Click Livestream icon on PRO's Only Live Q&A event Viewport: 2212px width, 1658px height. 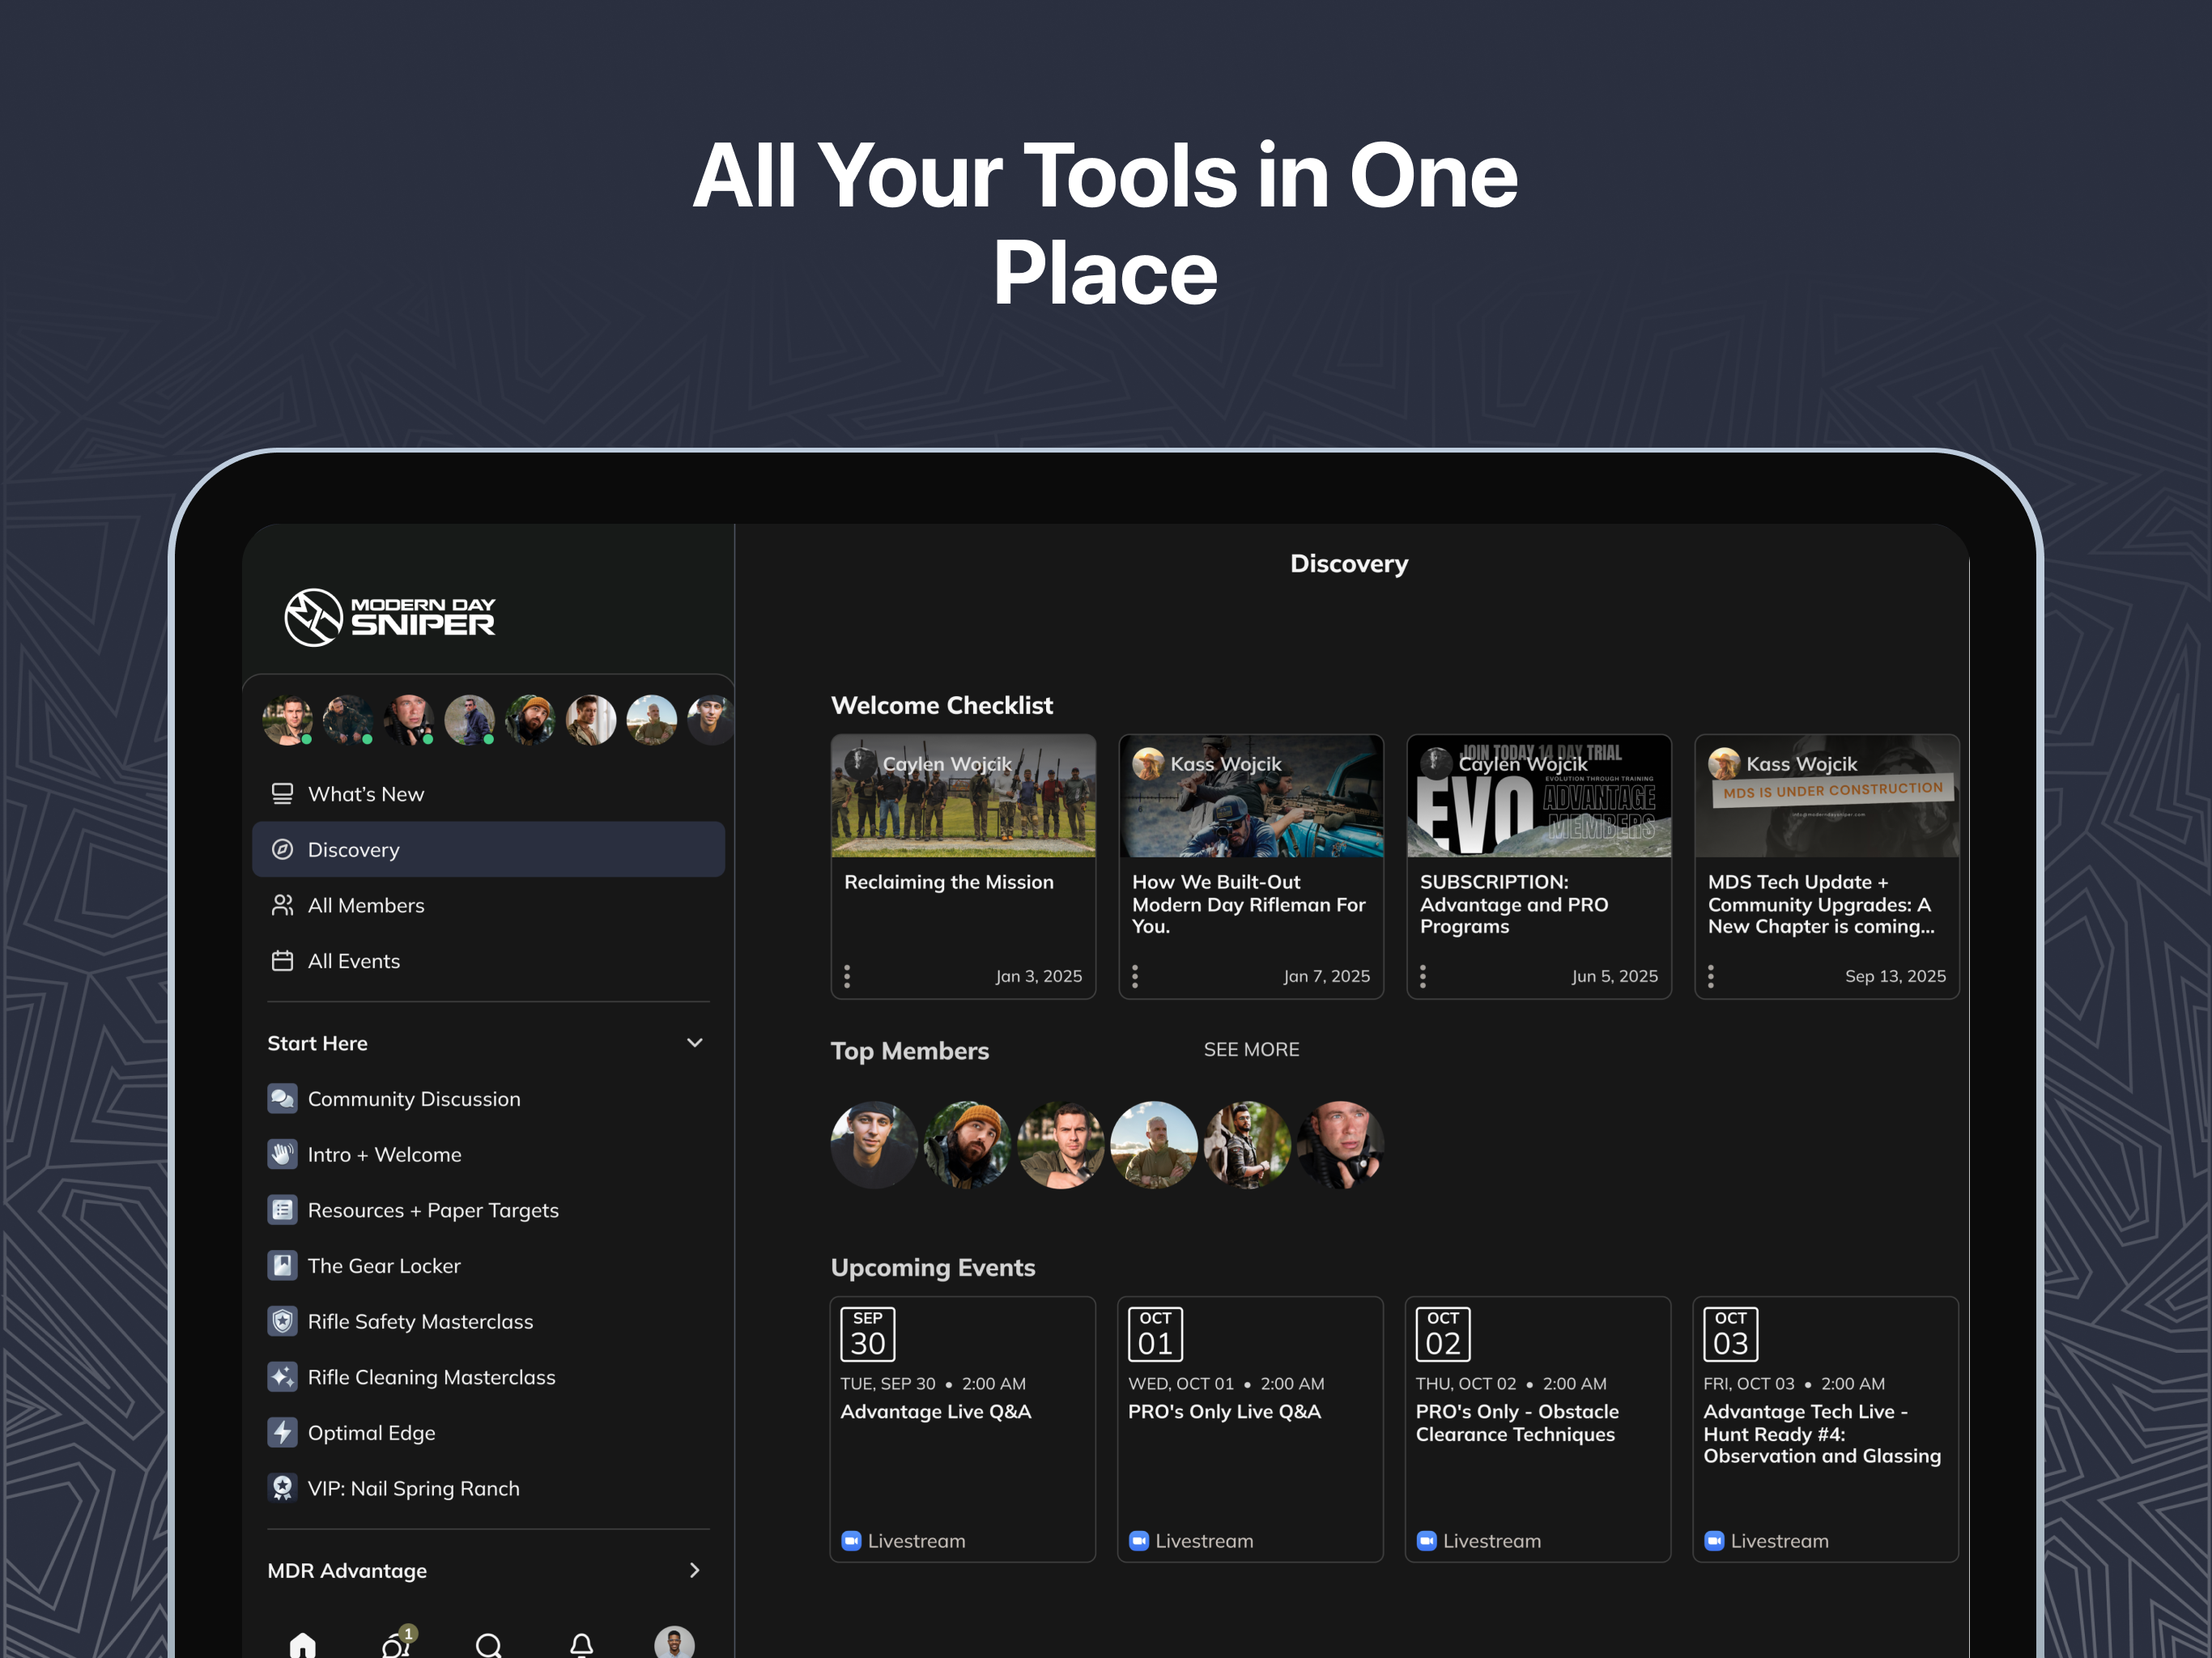[1139, 1541]
